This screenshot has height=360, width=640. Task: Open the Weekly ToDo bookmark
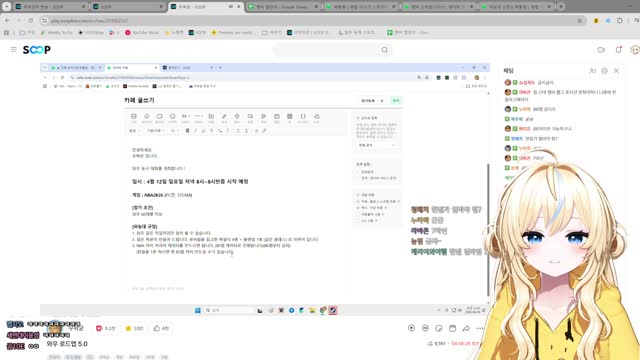click(56, 32)
